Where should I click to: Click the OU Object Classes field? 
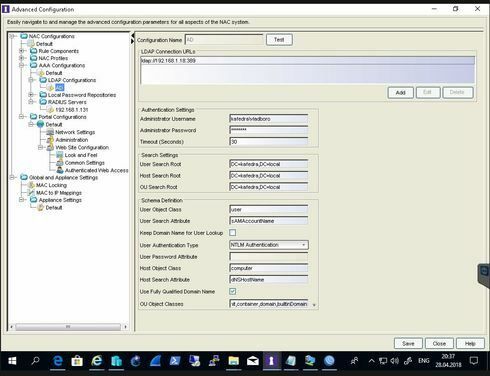coord(269,304)
